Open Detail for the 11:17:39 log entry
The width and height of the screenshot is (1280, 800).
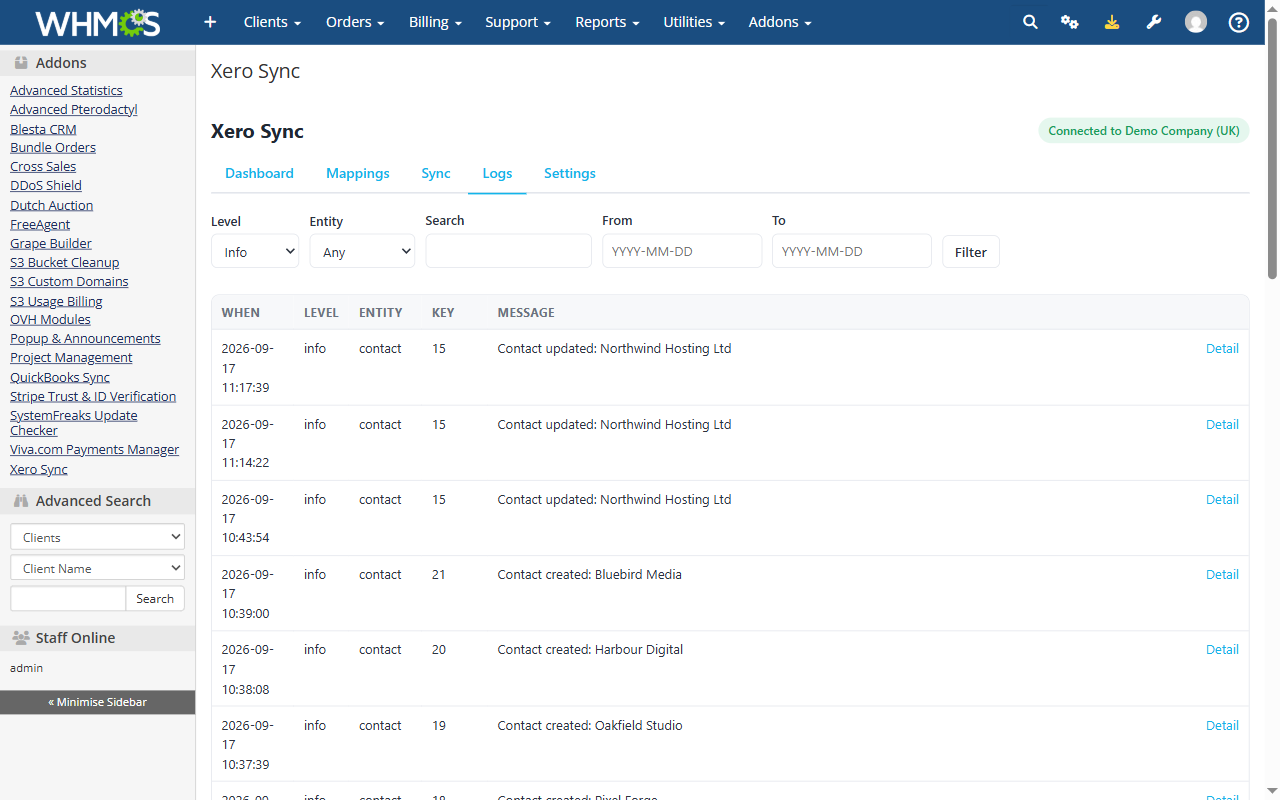coord(1222,348)
